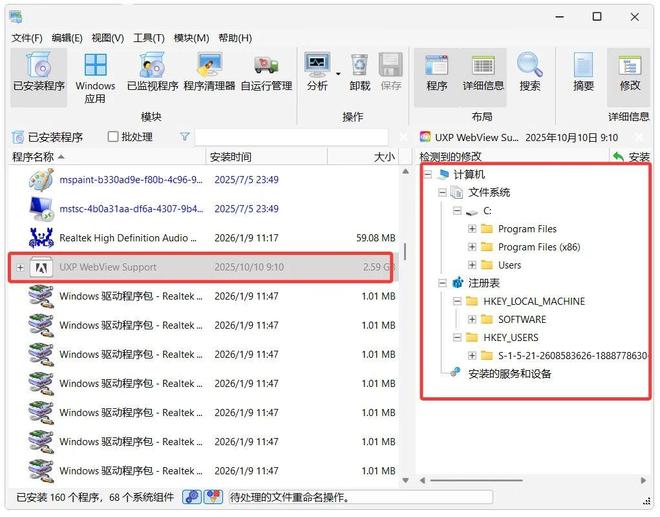The image size is (660, 517).
Task: Click the mspaint program icon
Action: pos(41,180)
